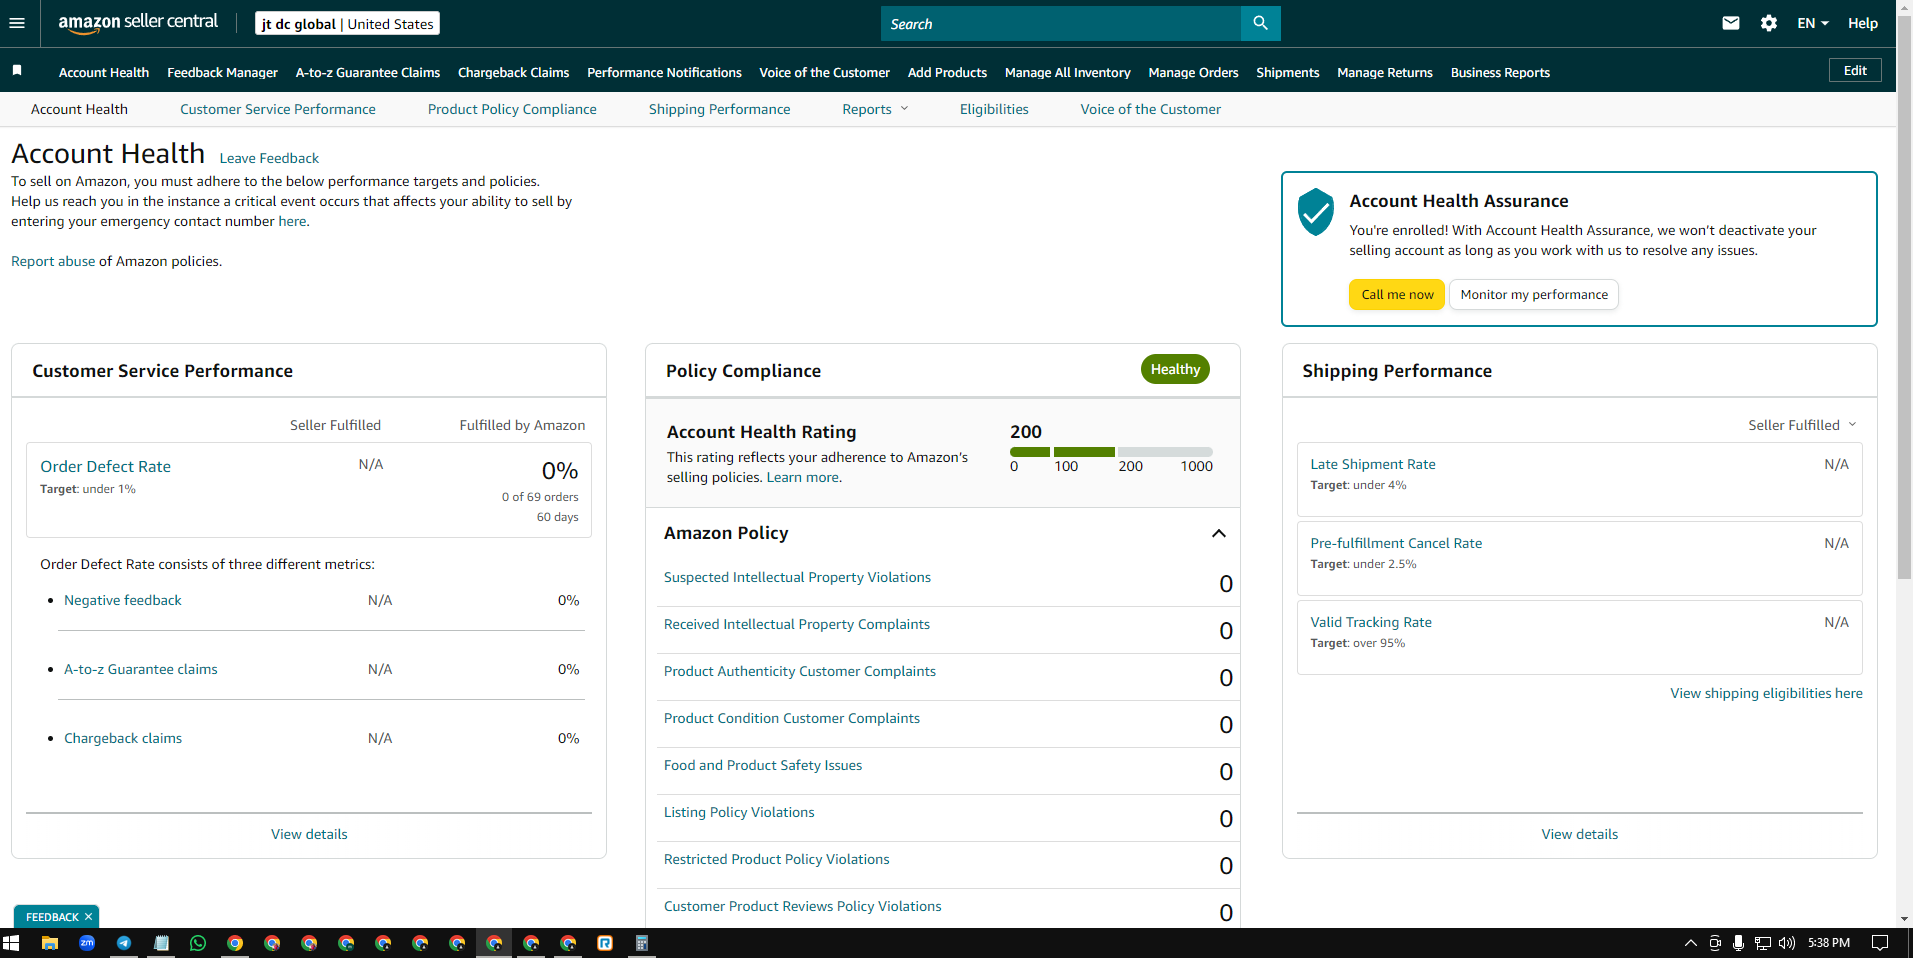Click the Leave Feedback link

tap(269, 158)
